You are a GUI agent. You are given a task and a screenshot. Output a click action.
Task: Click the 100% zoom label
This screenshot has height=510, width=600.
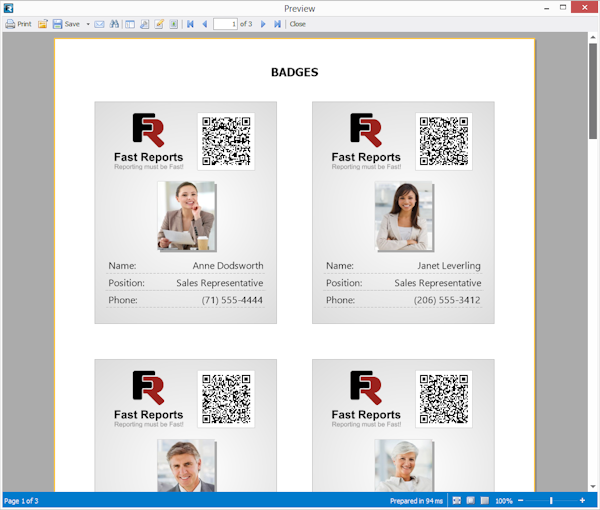click(504, 501)
